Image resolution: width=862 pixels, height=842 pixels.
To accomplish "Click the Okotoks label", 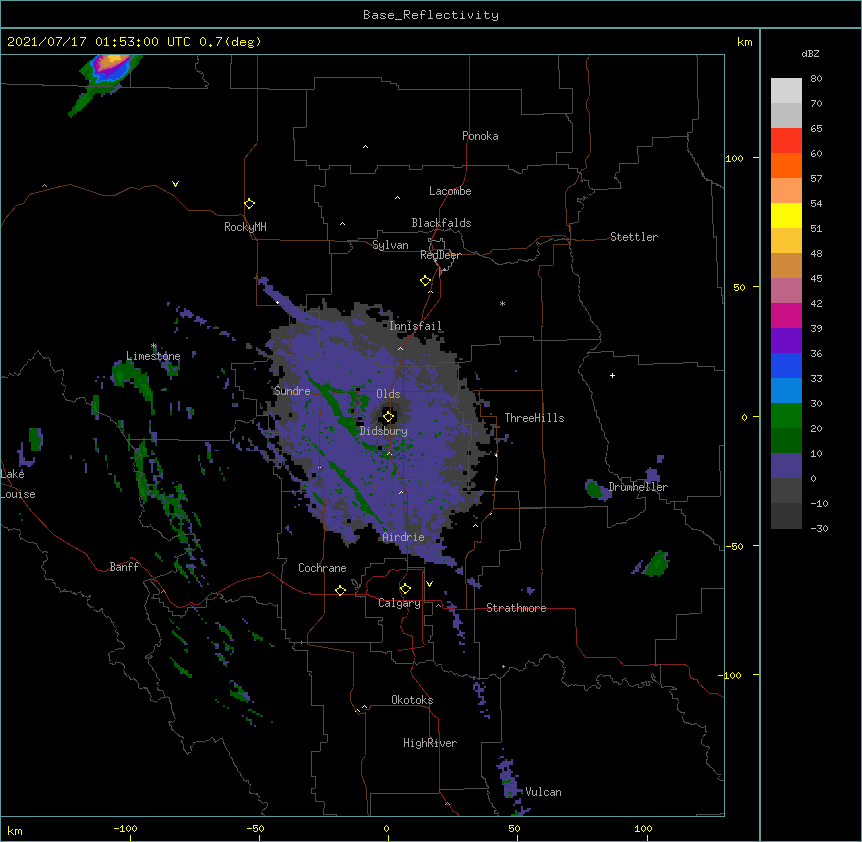I will point(412,700).
